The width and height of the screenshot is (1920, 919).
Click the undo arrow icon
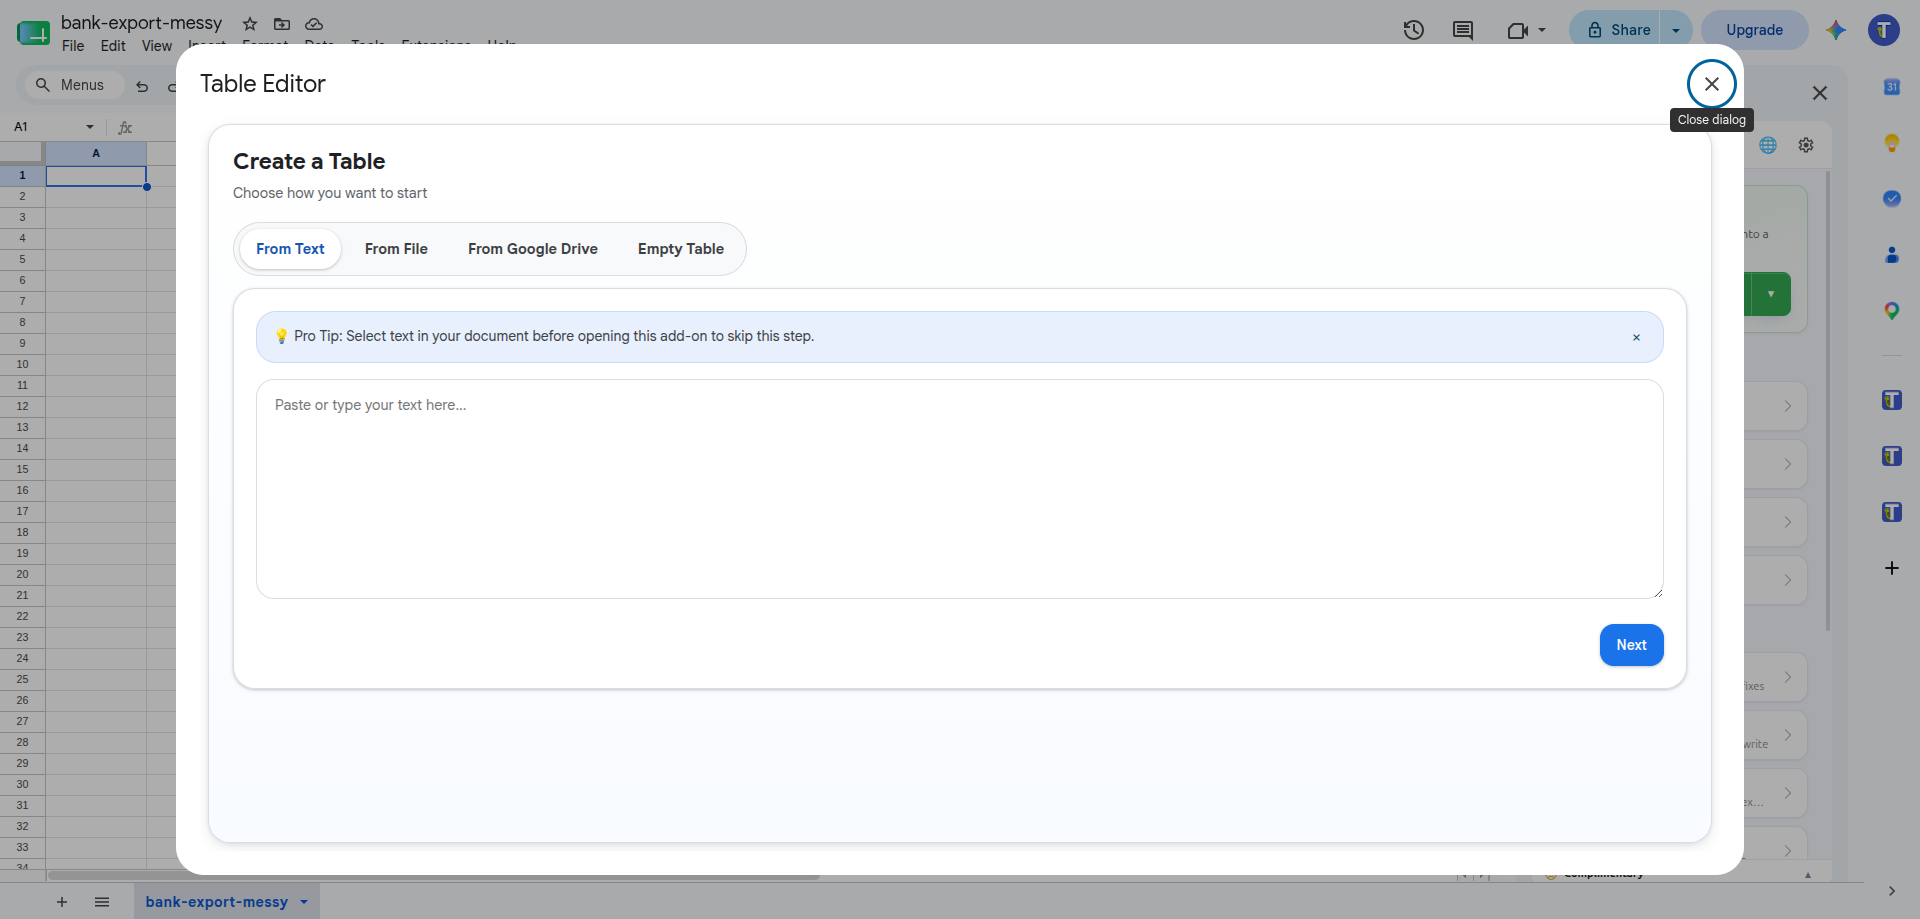142,86
